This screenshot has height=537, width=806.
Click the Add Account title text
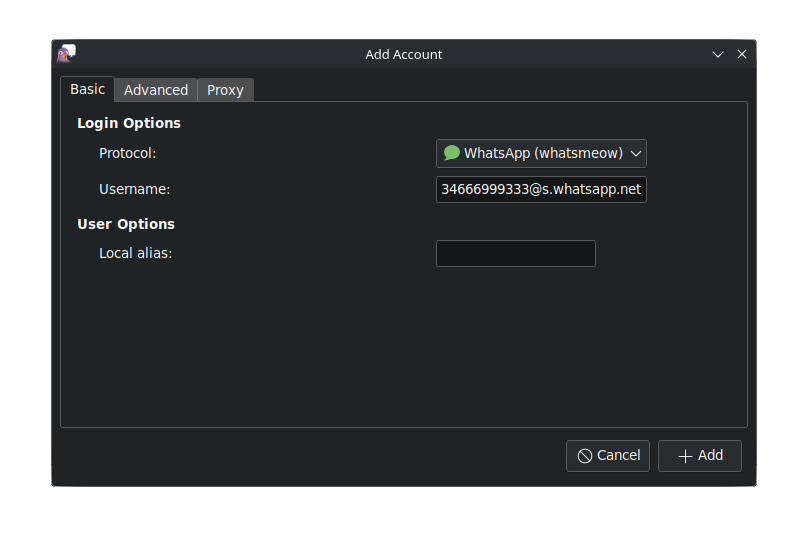click(x=404, y=54)
